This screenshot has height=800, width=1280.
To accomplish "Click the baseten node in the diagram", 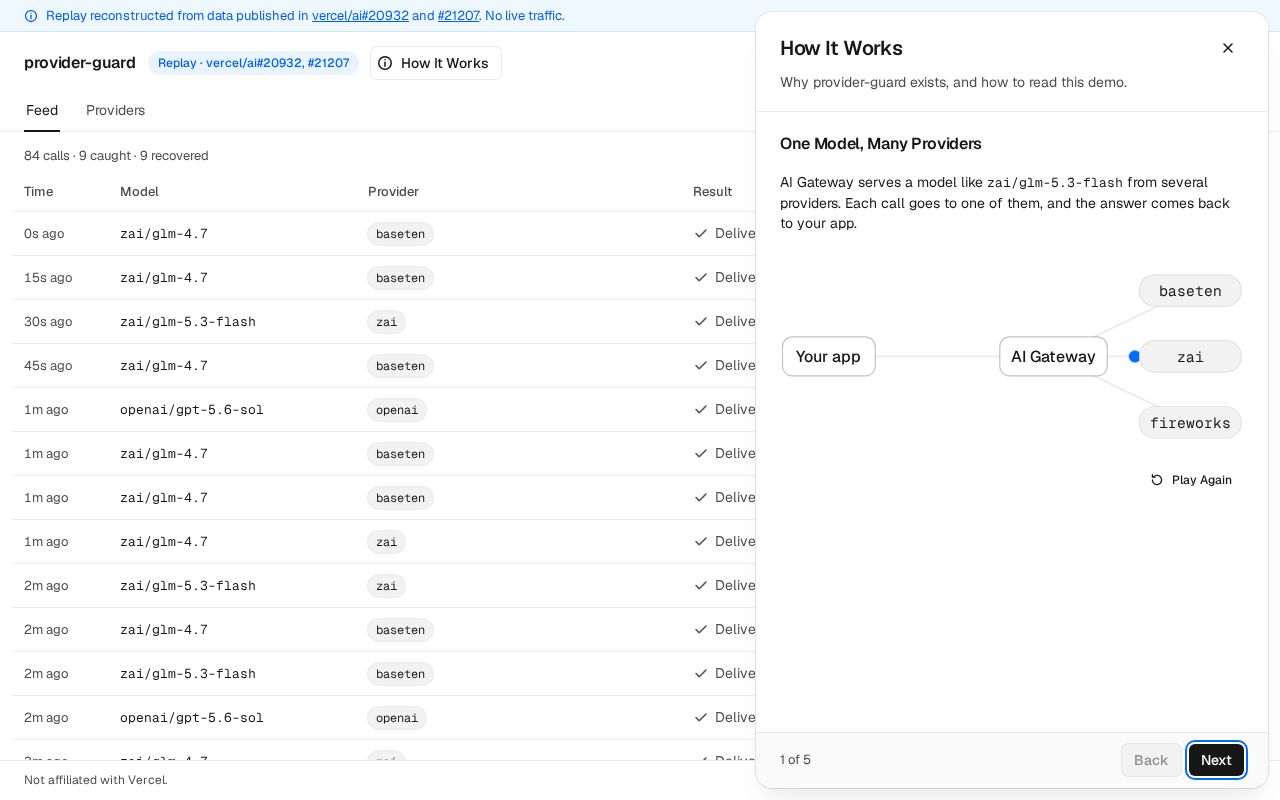I will tap(1190, 291).
